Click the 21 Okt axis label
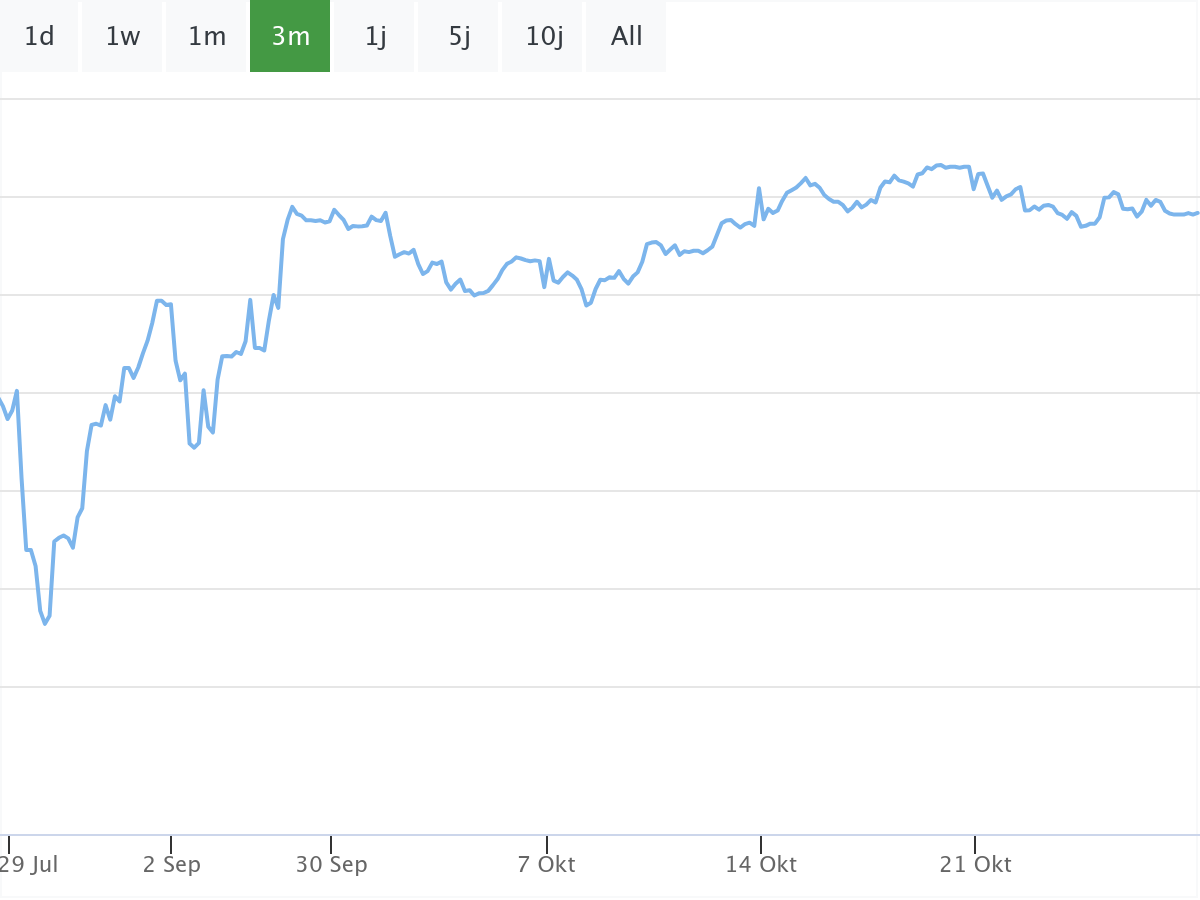This screenshot has height=900, width=1200. 976,865
